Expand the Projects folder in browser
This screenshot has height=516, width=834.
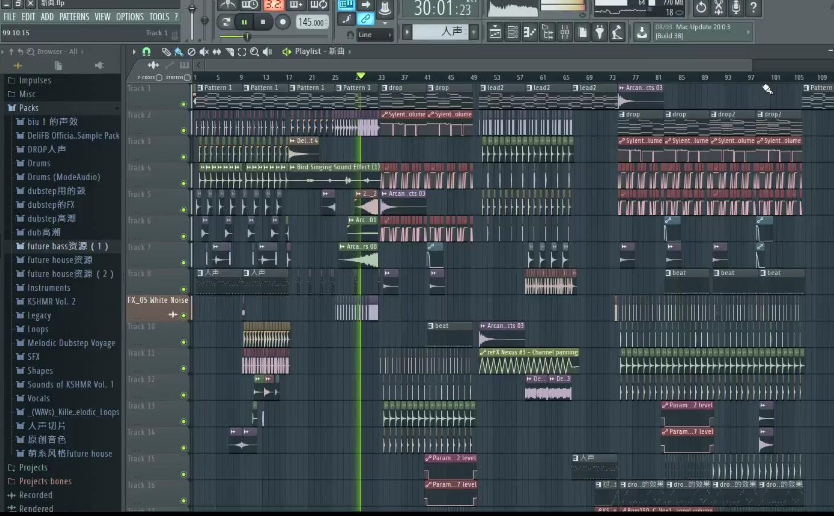(33, 467)
